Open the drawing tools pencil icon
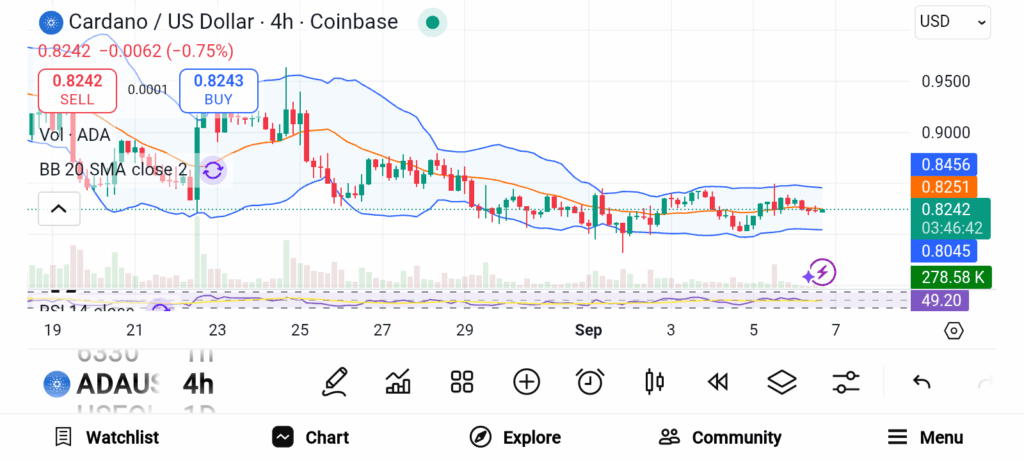1024x461 pixels. [x=335, y=381]
